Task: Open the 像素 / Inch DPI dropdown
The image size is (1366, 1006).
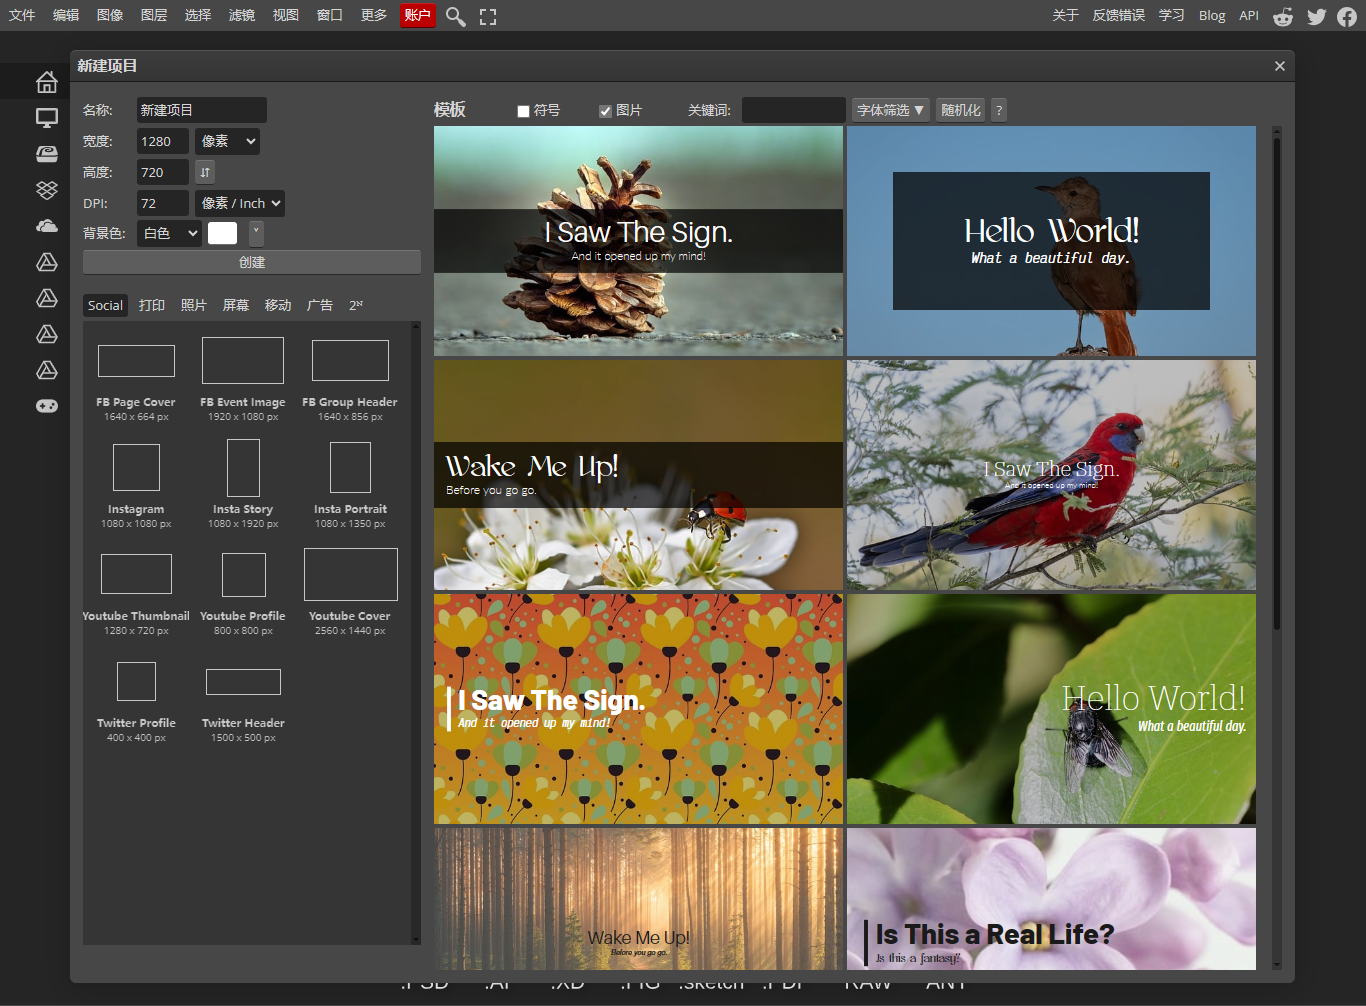Action: coord(239,203)
